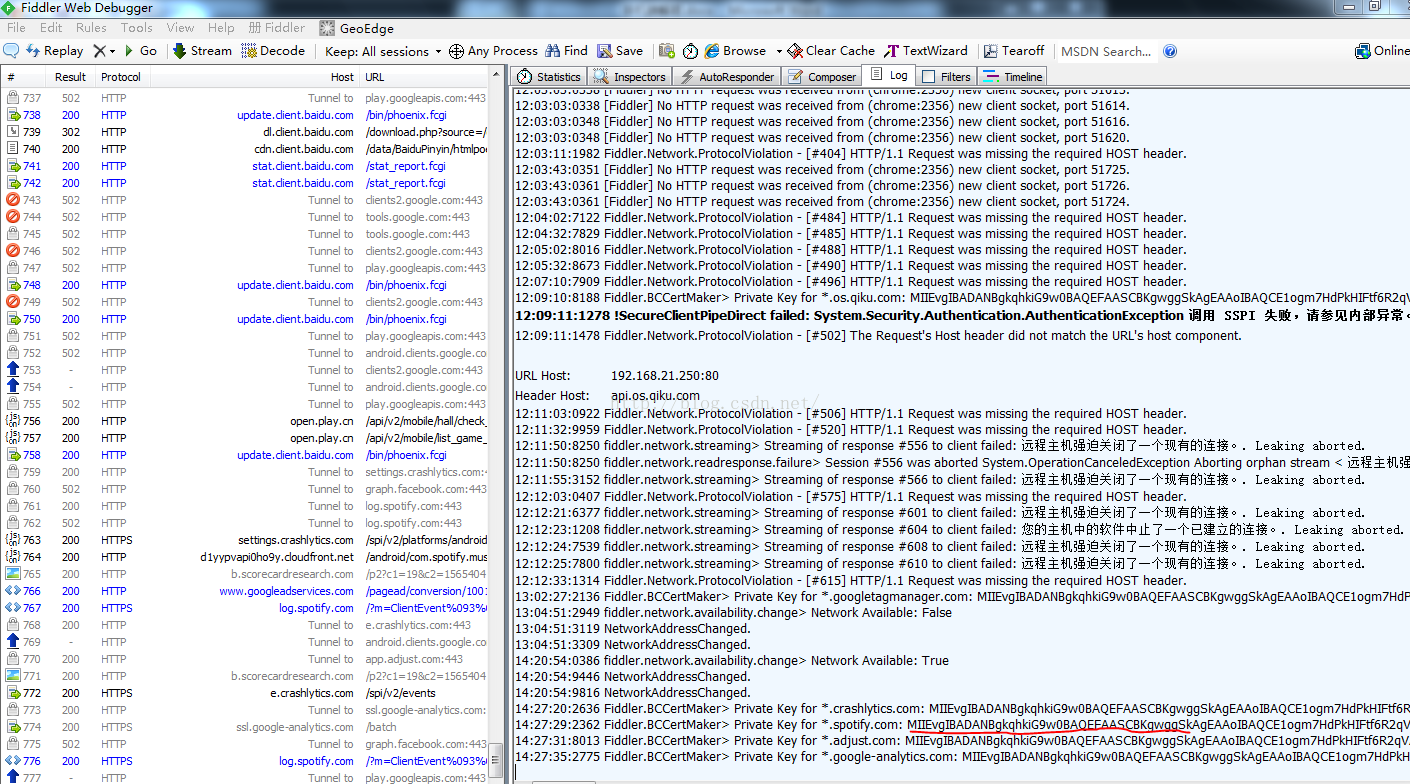Open the TextWizard tool
Viewport: 1410px width, 784px height.
click(925, 51)
